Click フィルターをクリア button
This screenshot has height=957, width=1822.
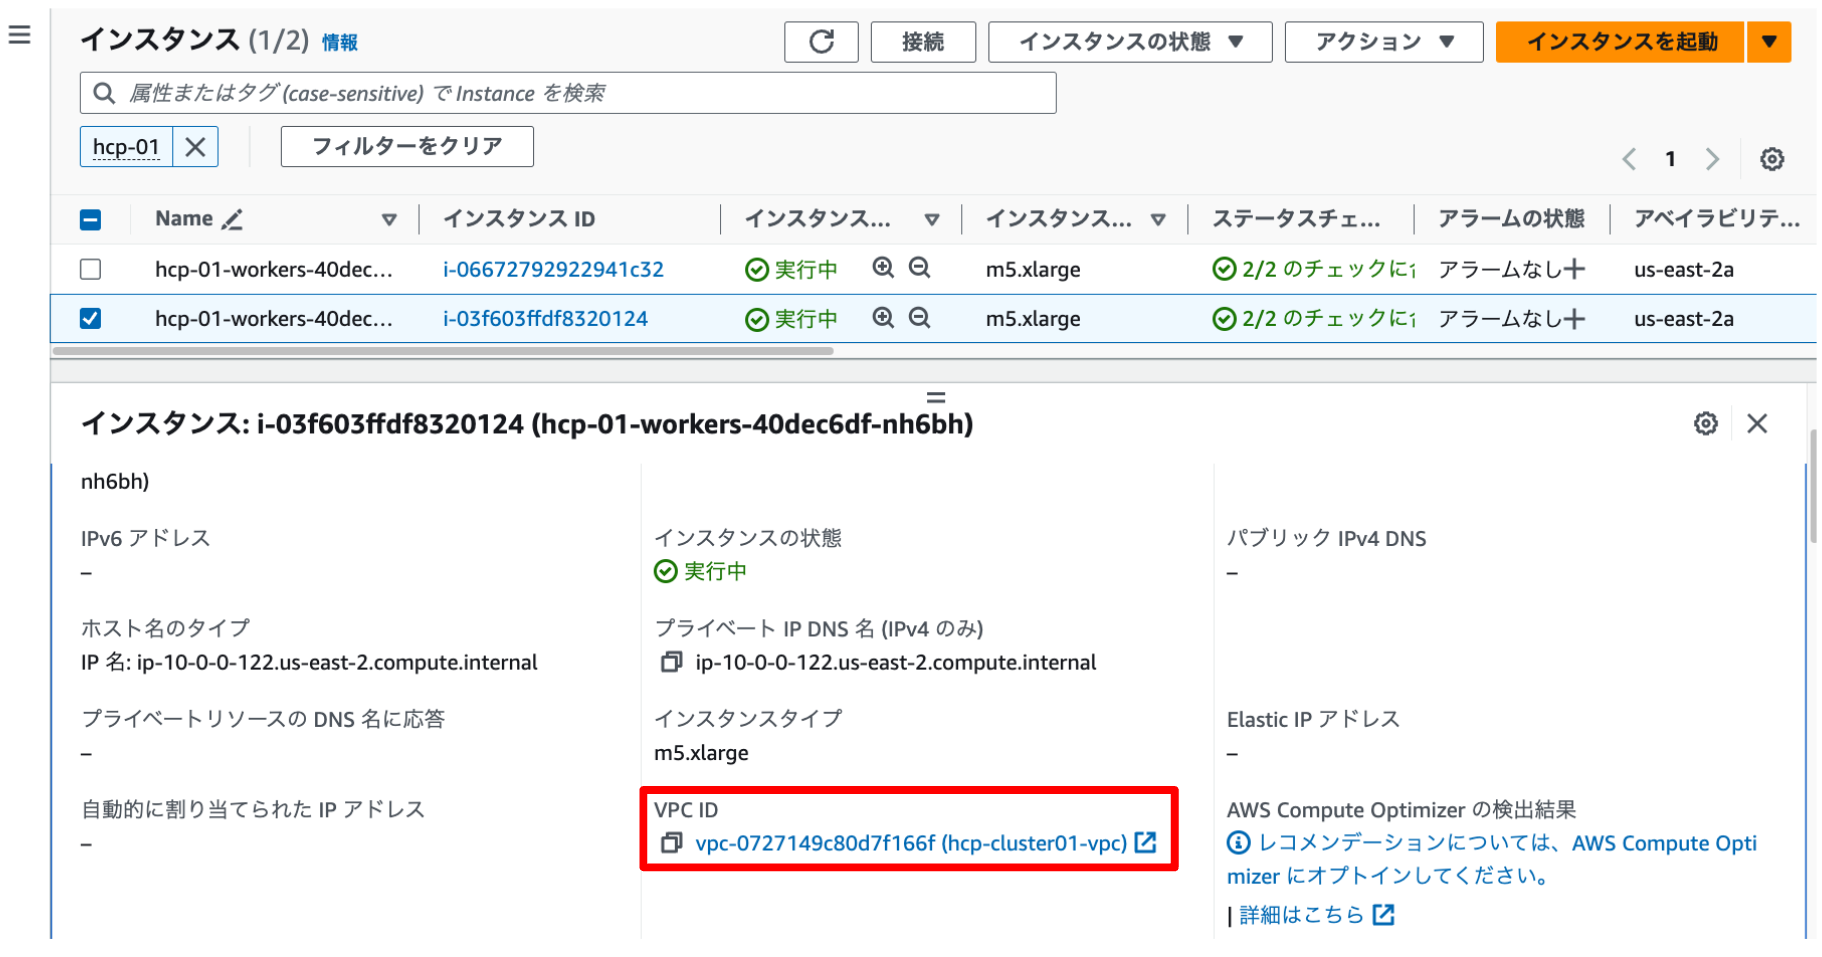pyautogui.click(x=407, y=146)
